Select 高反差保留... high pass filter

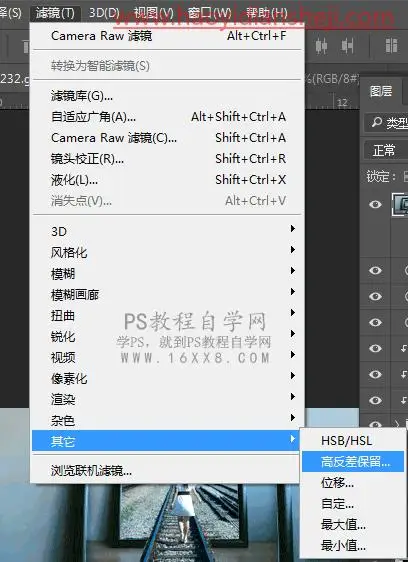tap(353, 462)
